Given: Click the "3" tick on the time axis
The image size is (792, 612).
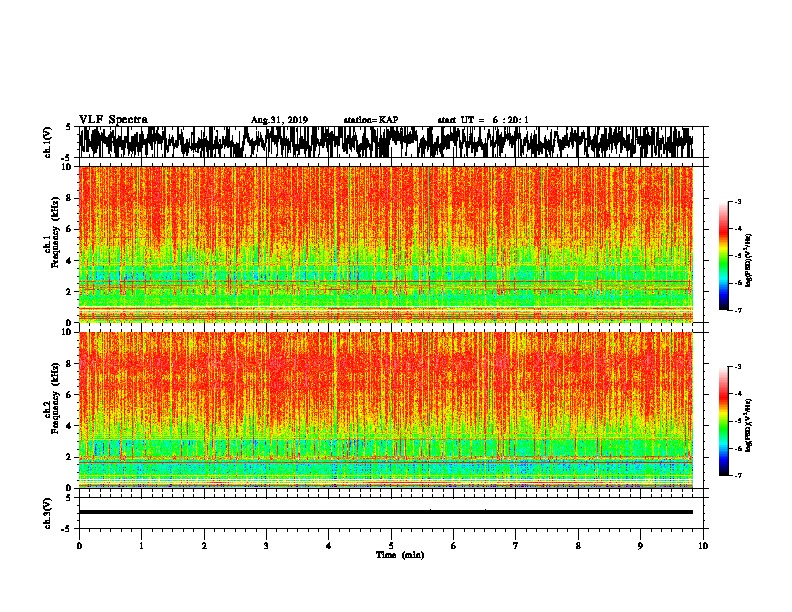Looking at the screenshot, I should [266, 546].
